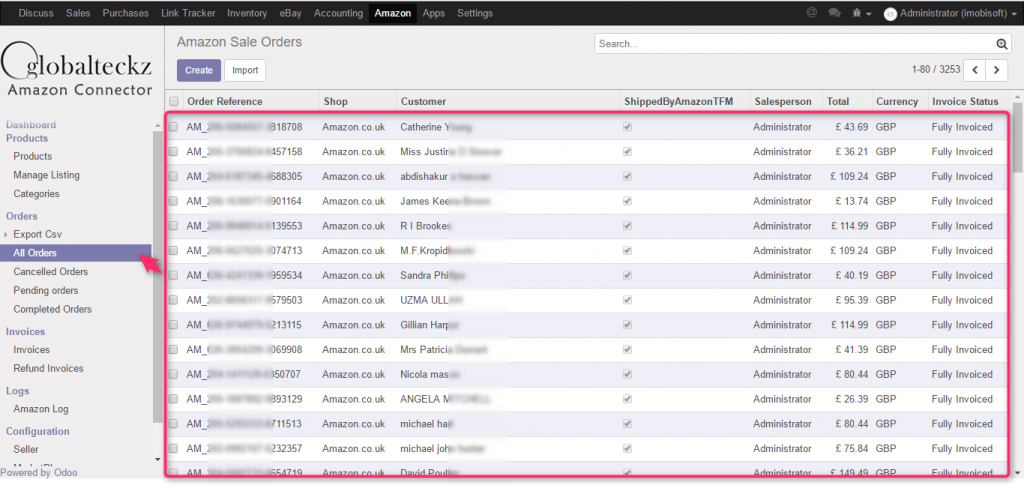Image resolution: width=1024 pixels, height=500 pixels.
Task: Switch to the Accounting menu
Action: coord(338,13)
